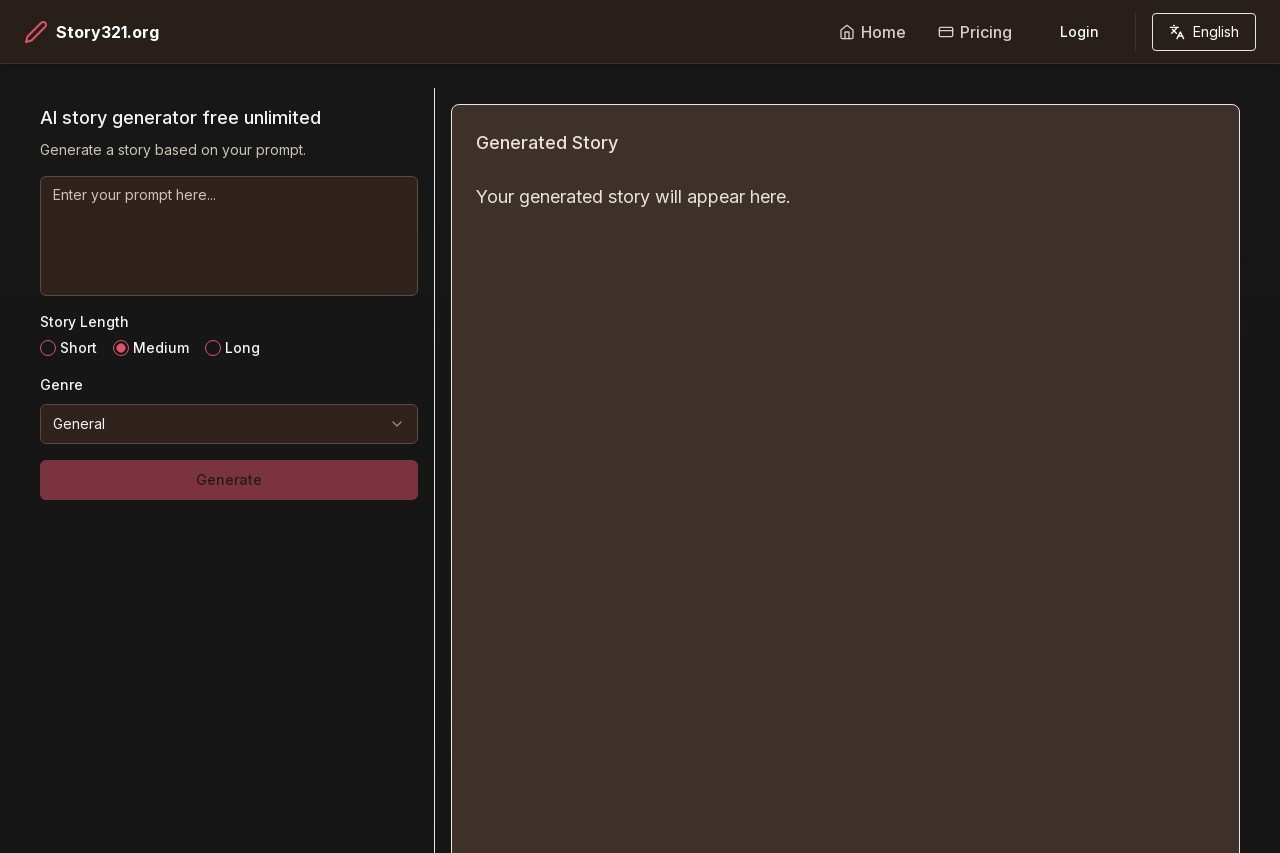This screenshot has width=1280, height=853.
Task: Click 'Generate a story based on your prompt.' text
Action: pyautogui.click(x=173, y=150)
